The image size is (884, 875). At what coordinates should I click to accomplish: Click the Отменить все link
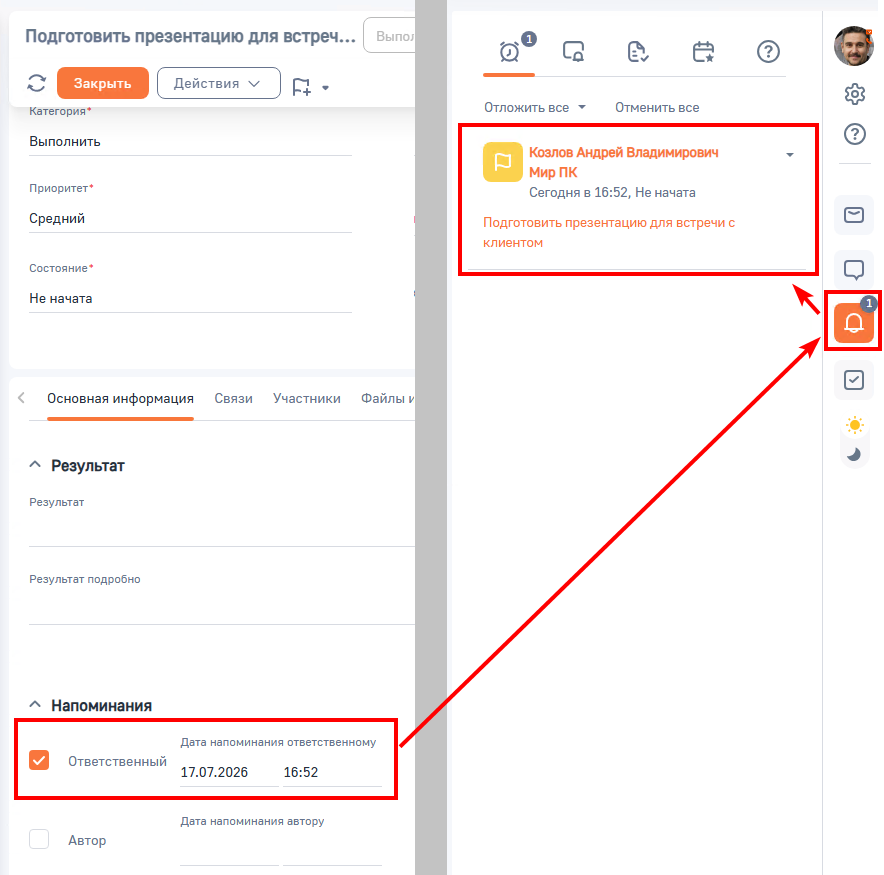coord(657,107)
